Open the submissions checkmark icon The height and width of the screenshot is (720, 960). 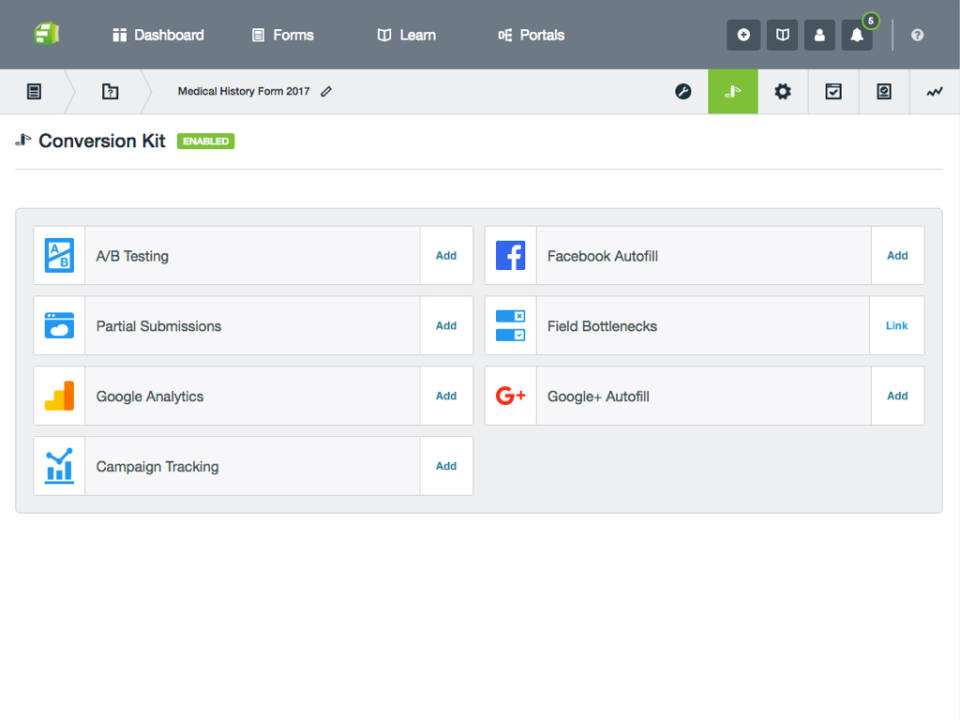coord(833,92)
